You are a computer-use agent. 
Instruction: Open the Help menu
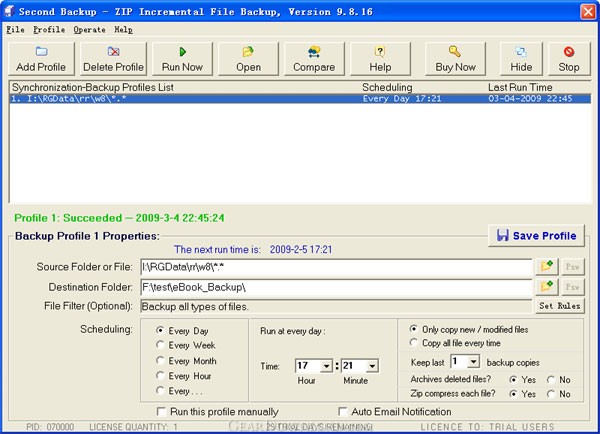123,29
